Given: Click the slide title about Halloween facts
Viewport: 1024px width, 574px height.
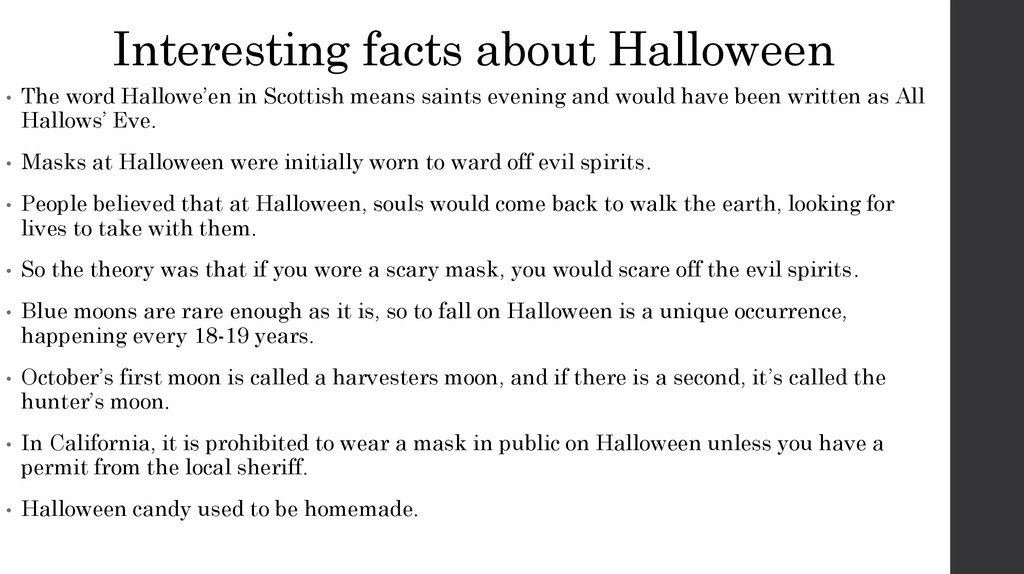Looking at the screenshot, I should [x=473, y=49].
